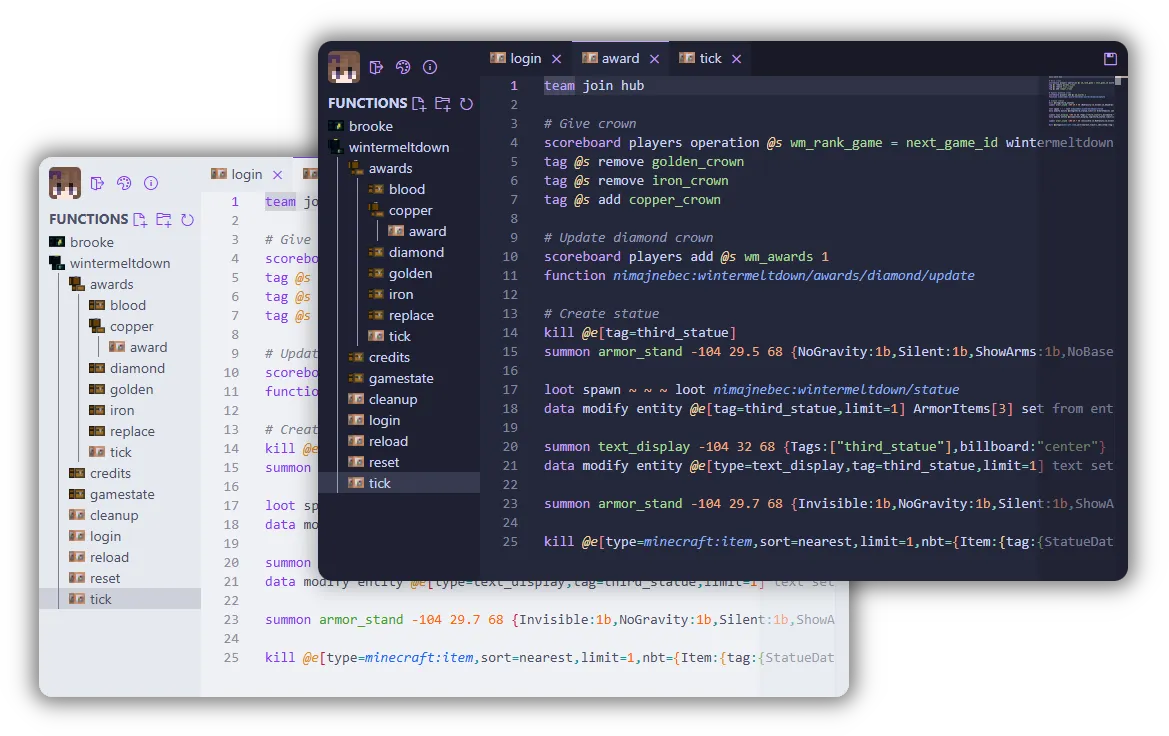Refresh the dark window's FUNCTIONS list
The image size is (1169, 736).
point(466,103)
